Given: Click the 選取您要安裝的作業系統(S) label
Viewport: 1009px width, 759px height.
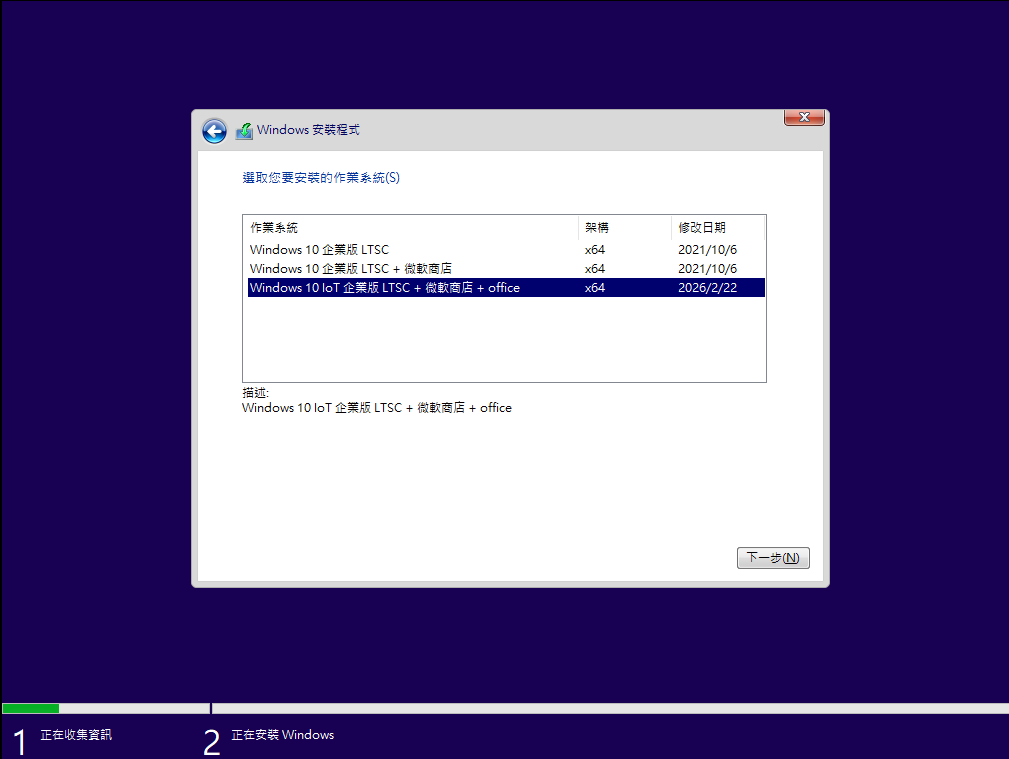Looking at the screenshot, I should click(x=321, y=178).
